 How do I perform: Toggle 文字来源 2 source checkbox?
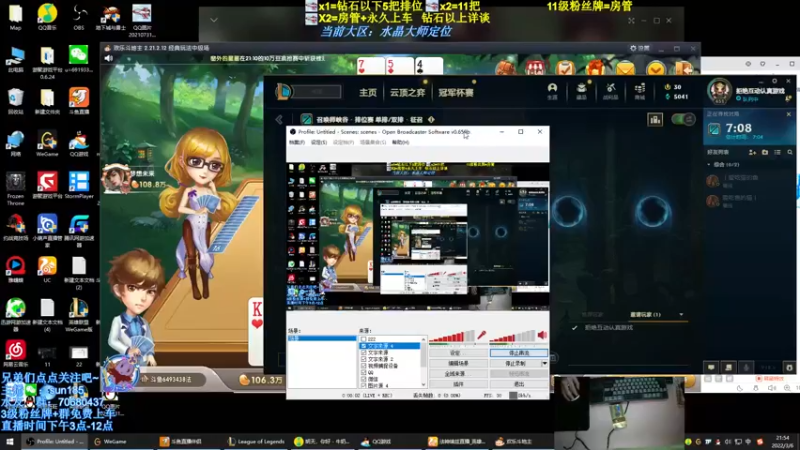[x=363, y=359]
